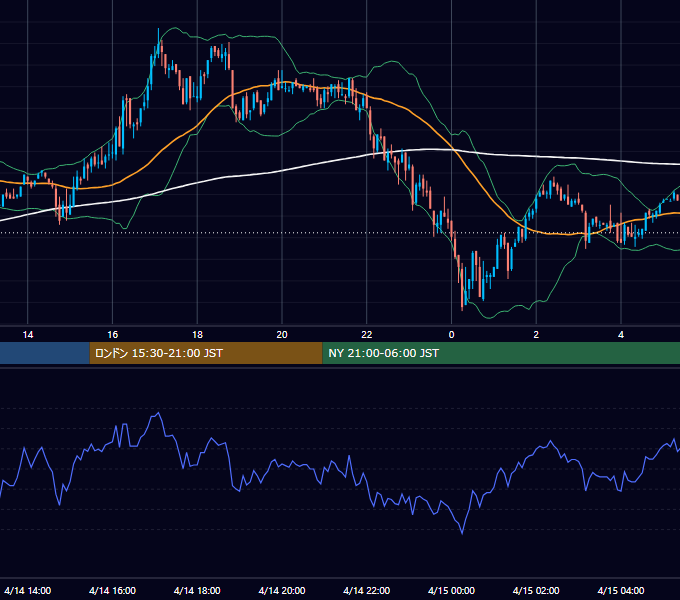Click the 4 hour label
This screenshot has height=600, width=680.
point(621,335)
